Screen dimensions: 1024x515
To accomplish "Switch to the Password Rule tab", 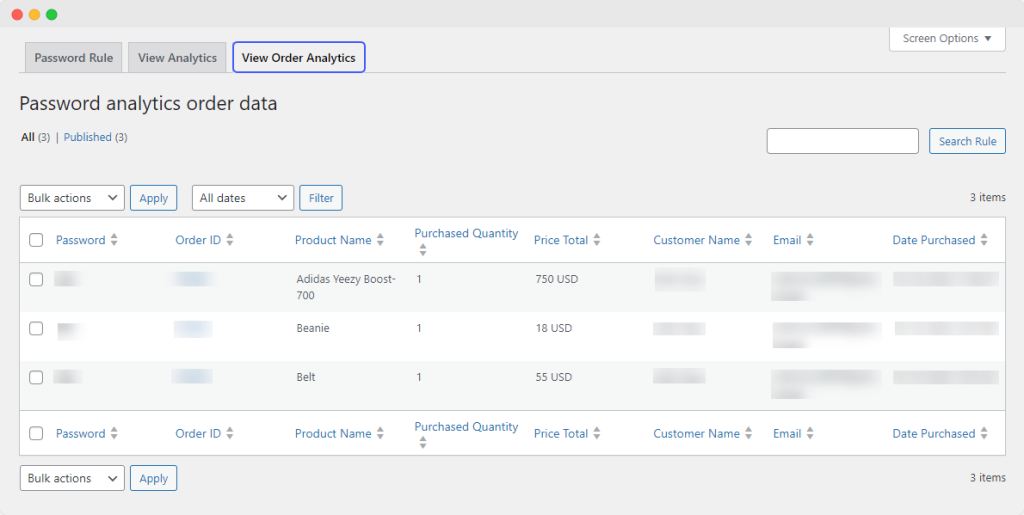I will coord(73,58).
